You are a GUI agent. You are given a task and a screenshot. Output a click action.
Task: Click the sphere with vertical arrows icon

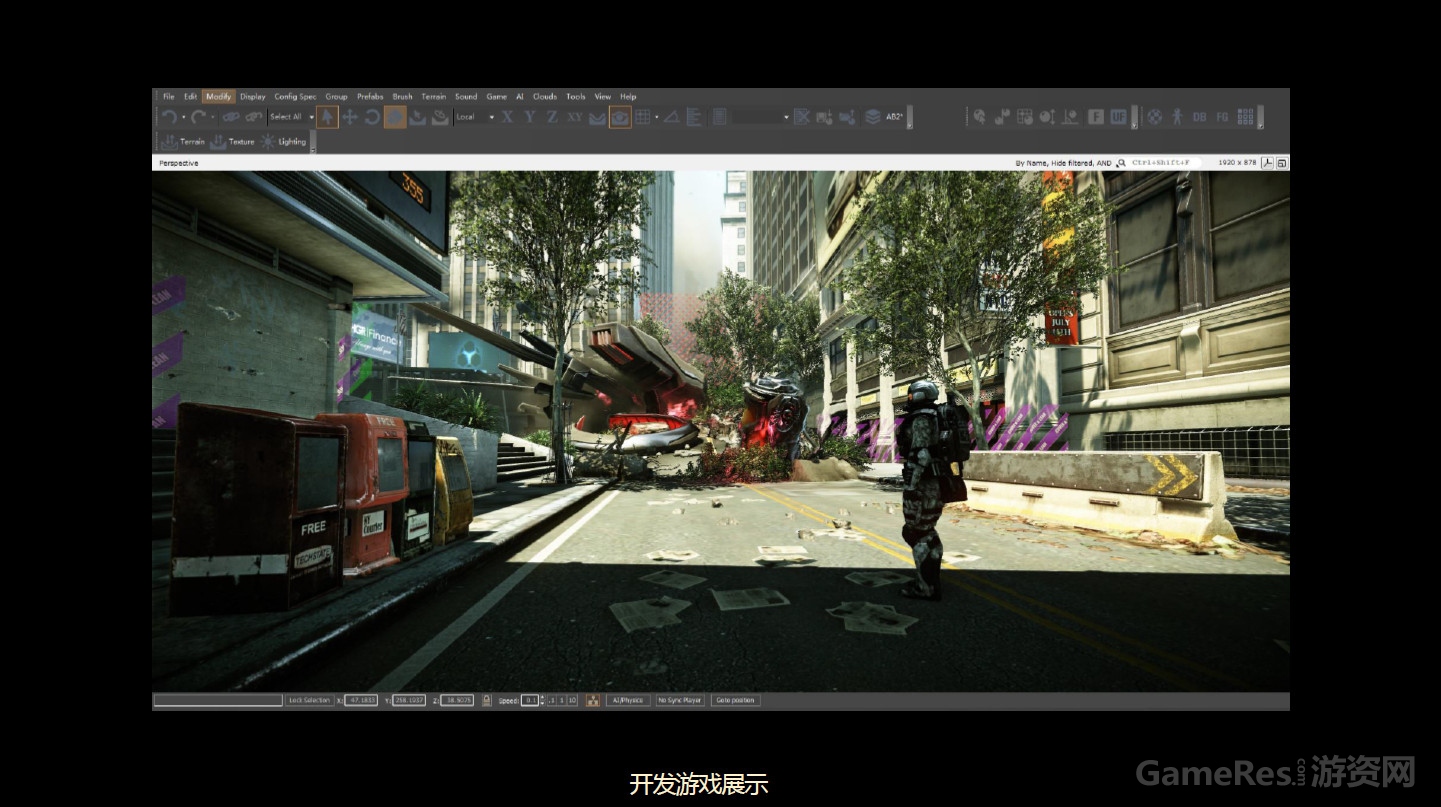coord(1047,117)
